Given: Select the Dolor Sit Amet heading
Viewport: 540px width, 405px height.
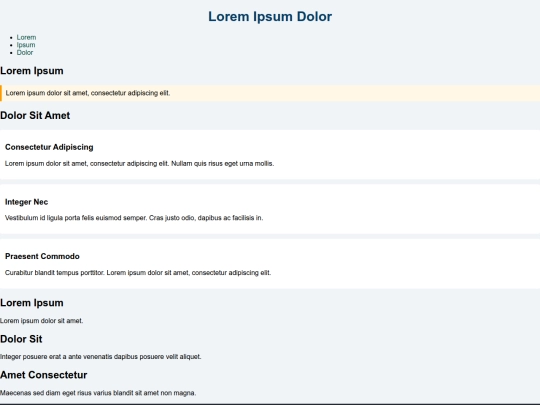Looking at the screenshot, I should click(35, 115).
